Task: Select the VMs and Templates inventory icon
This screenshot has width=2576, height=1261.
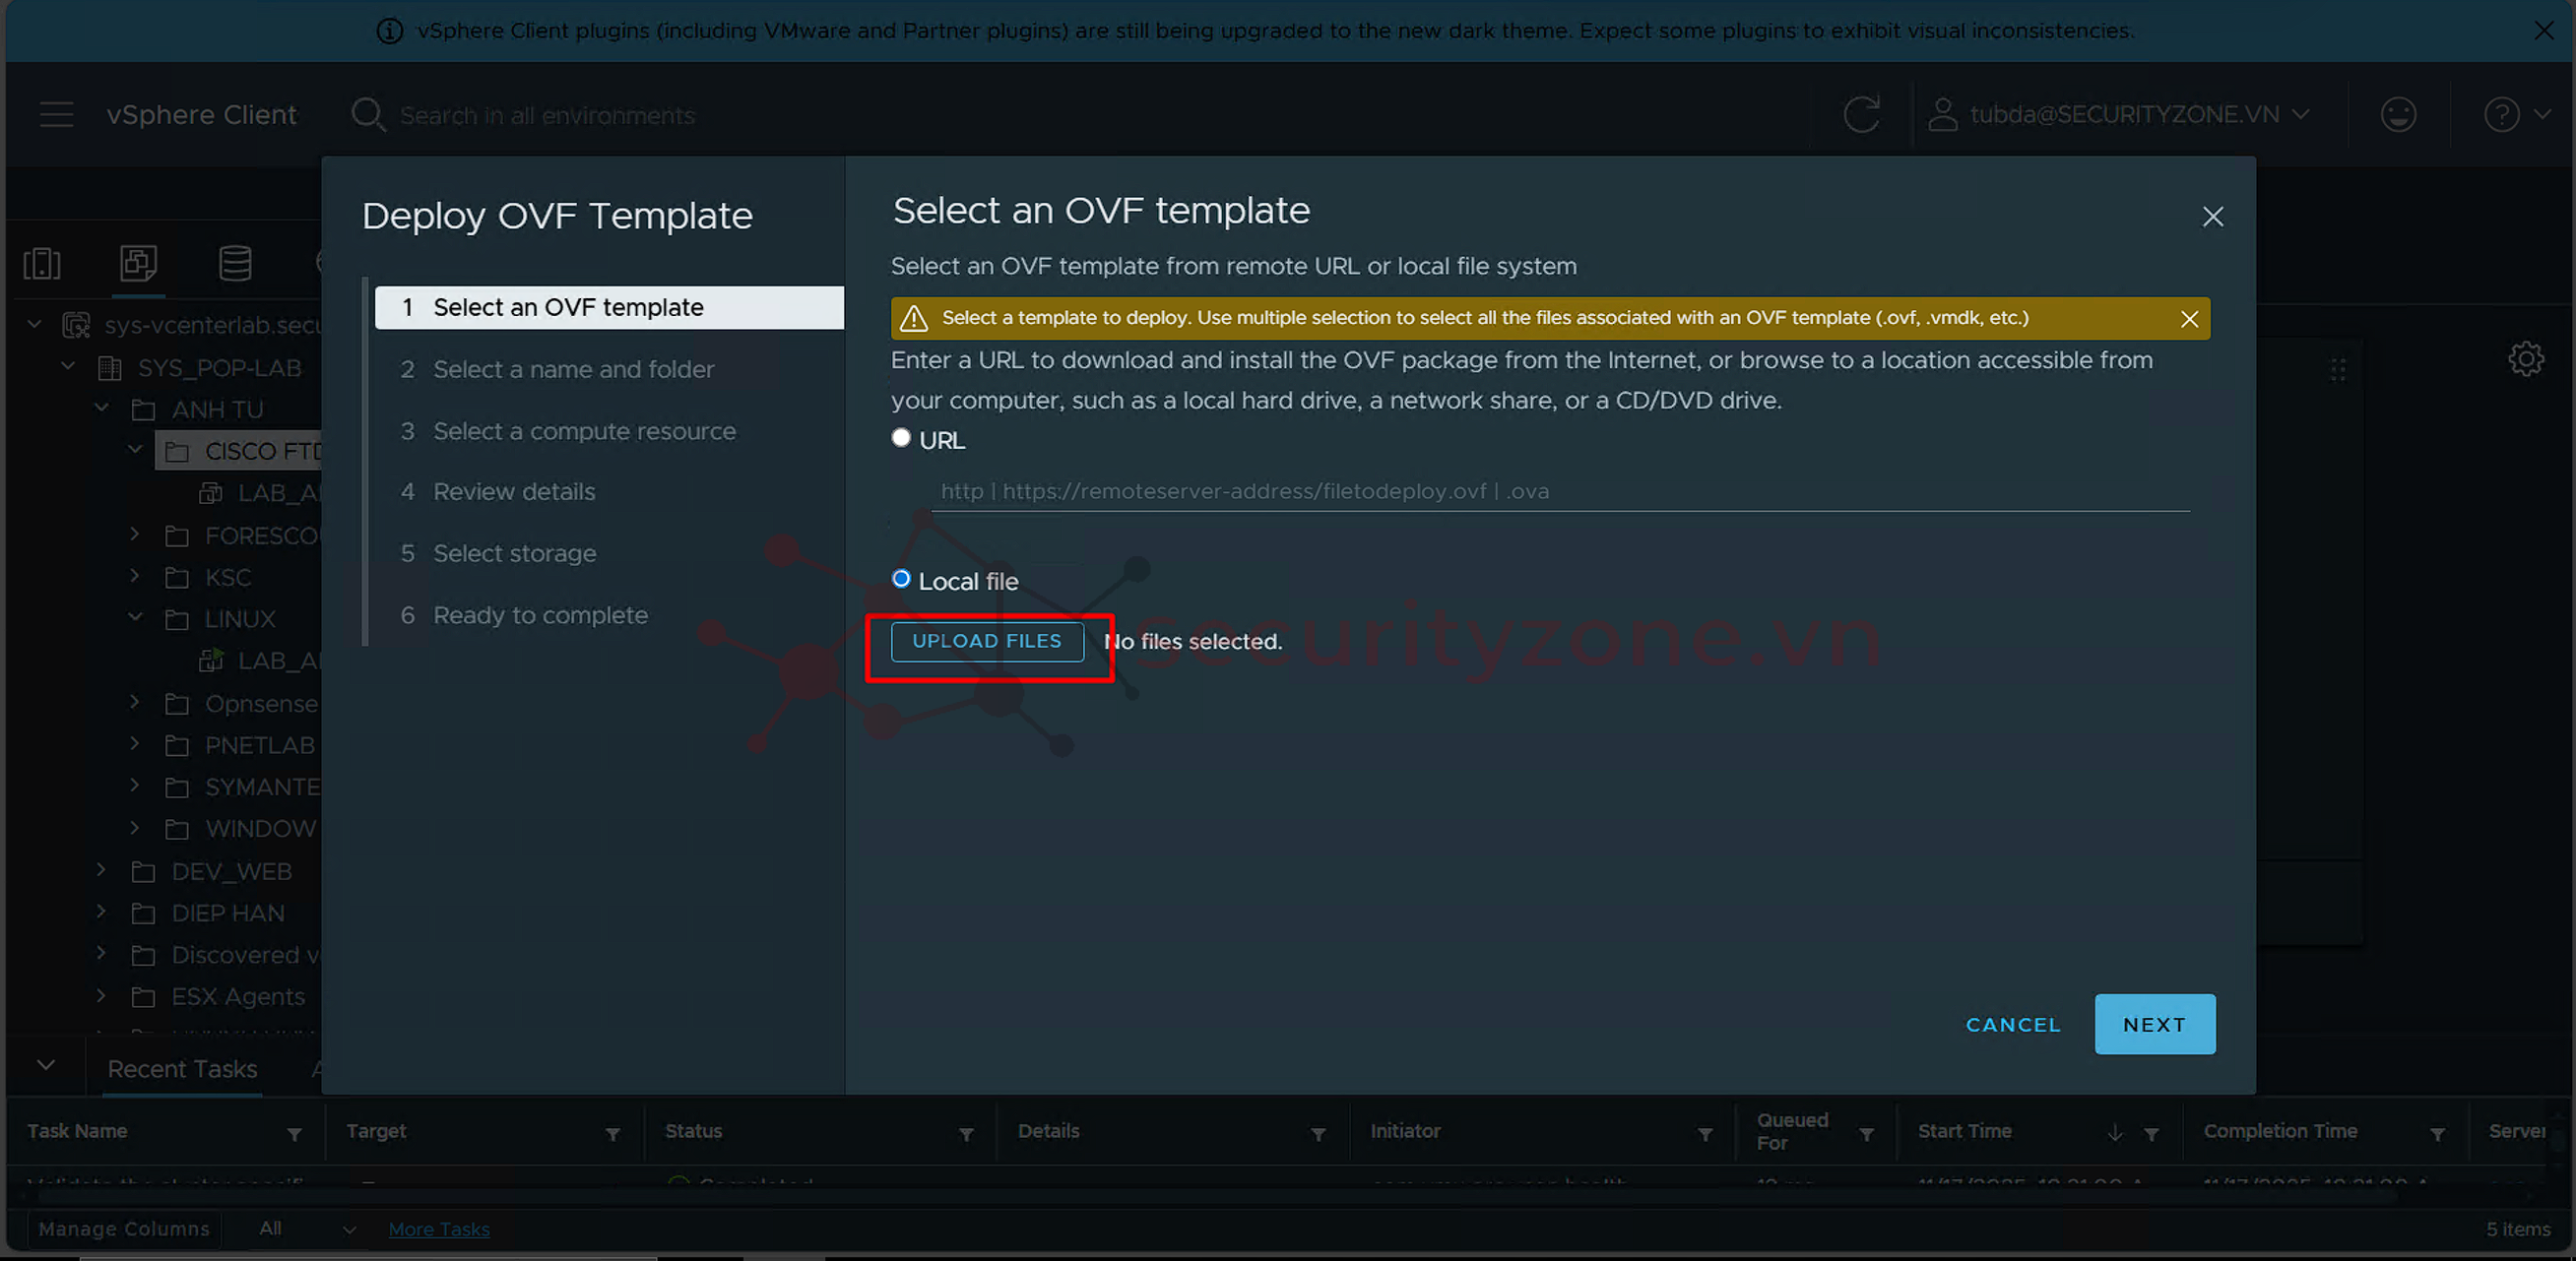Action: tap(138, 264)
